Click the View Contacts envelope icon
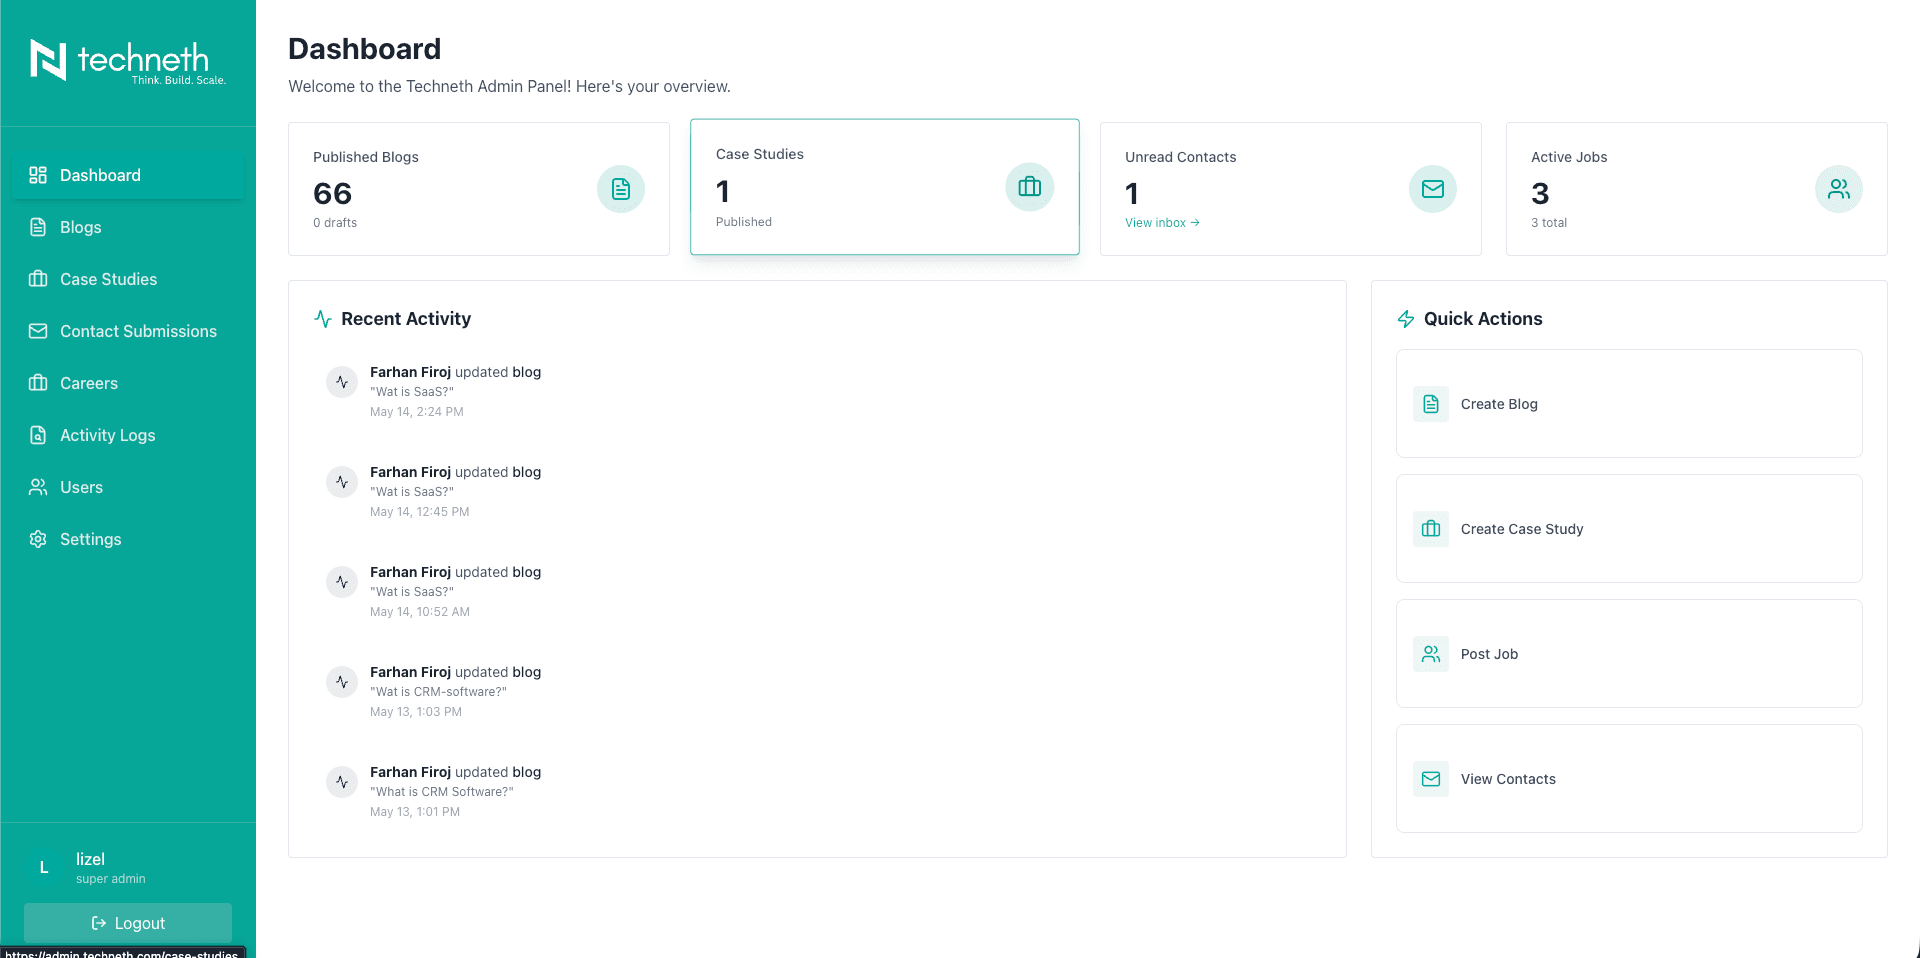 click(x=1431, y=779)
